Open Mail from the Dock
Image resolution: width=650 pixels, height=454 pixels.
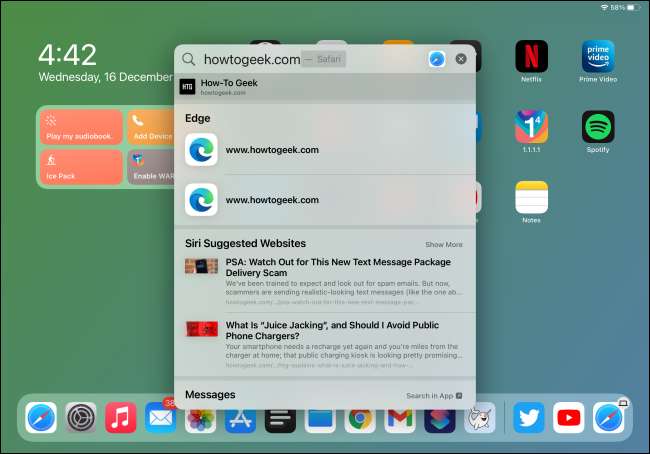[x=160, y=418]
